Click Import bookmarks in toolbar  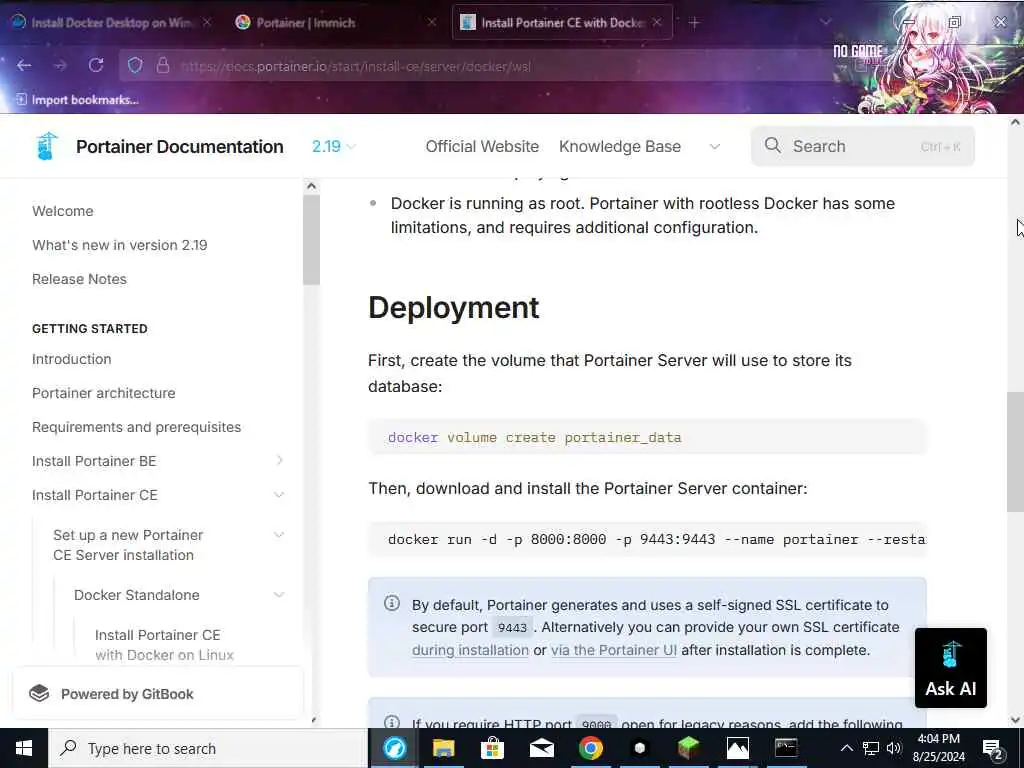coord(77,100)
